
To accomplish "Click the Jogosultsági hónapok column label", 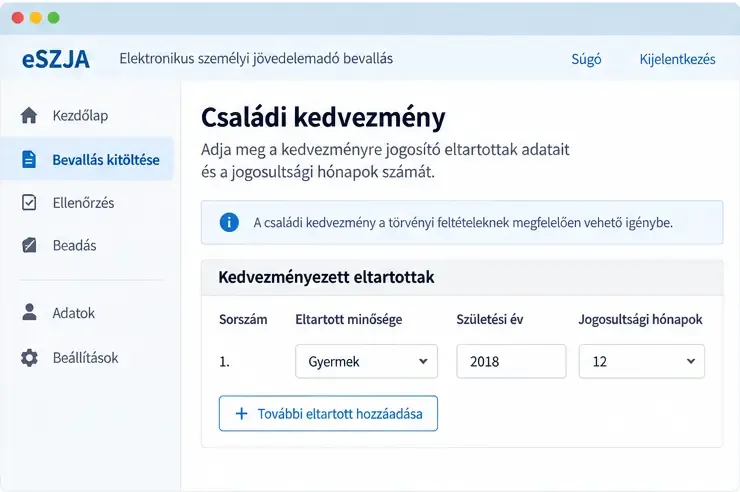I will (x=640, y=319).
